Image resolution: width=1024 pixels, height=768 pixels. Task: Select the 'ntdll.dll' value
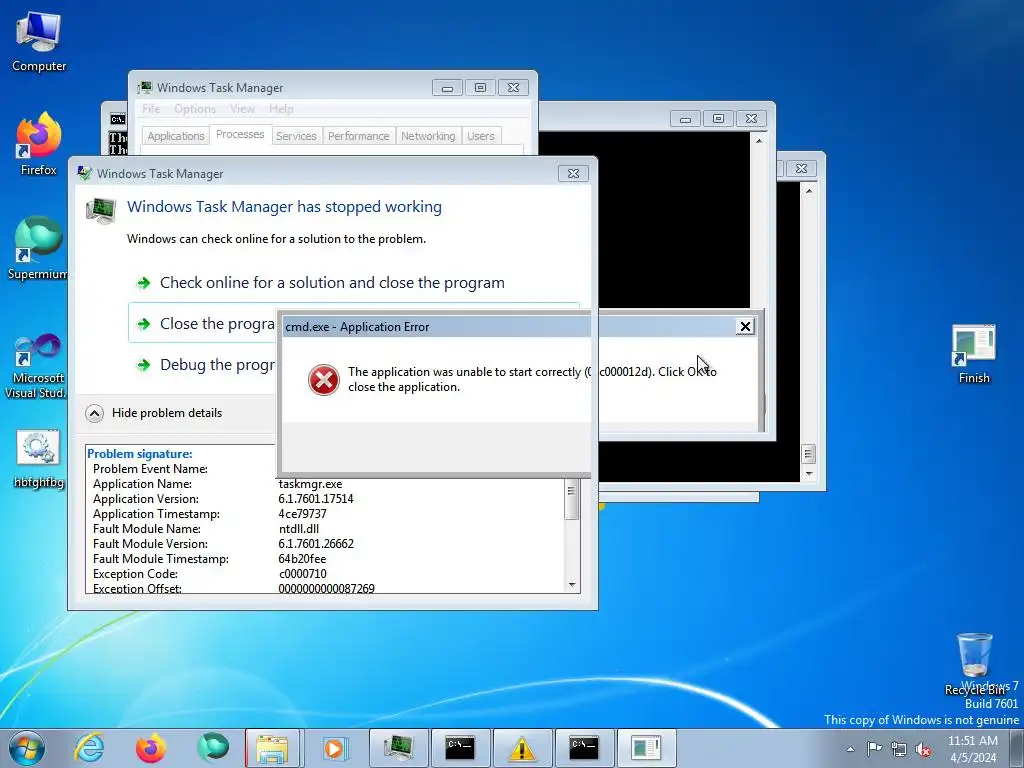tap(298, 529)
